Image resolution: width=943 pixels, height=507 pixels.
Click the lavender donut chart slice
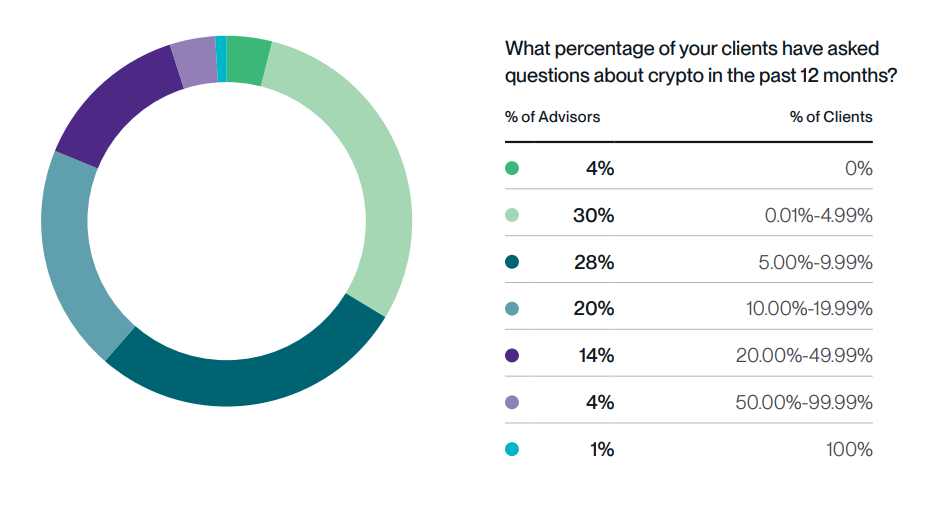tap(193, 61)
